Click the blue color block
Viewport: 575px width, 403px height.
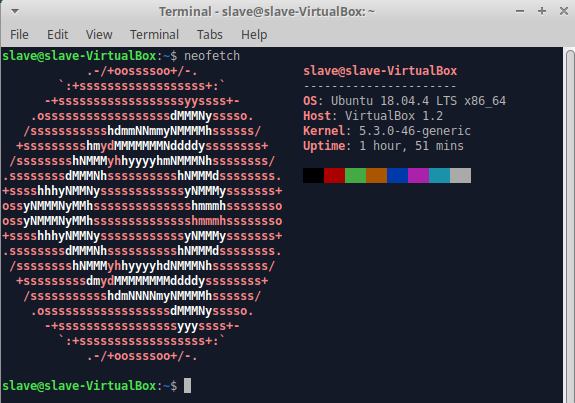[x=398, y=175]
